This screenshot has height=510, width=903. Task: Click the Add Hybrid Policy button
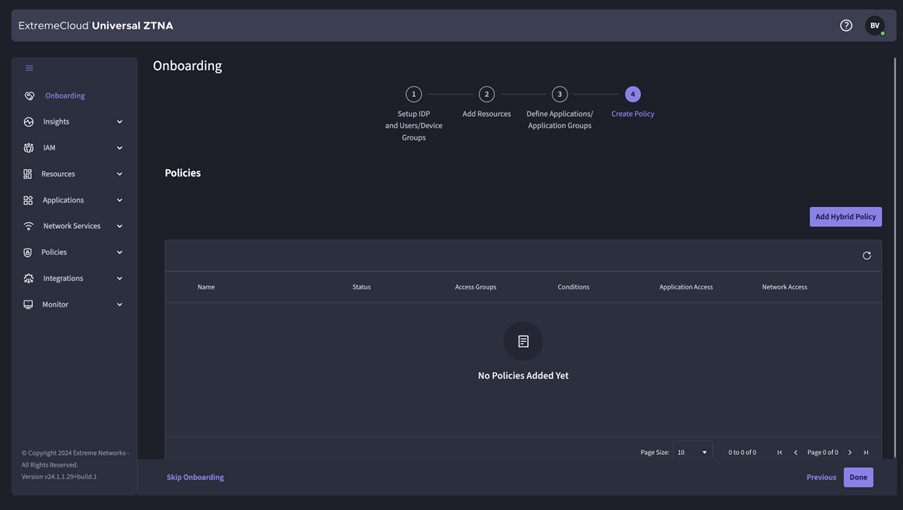point(845,217)
